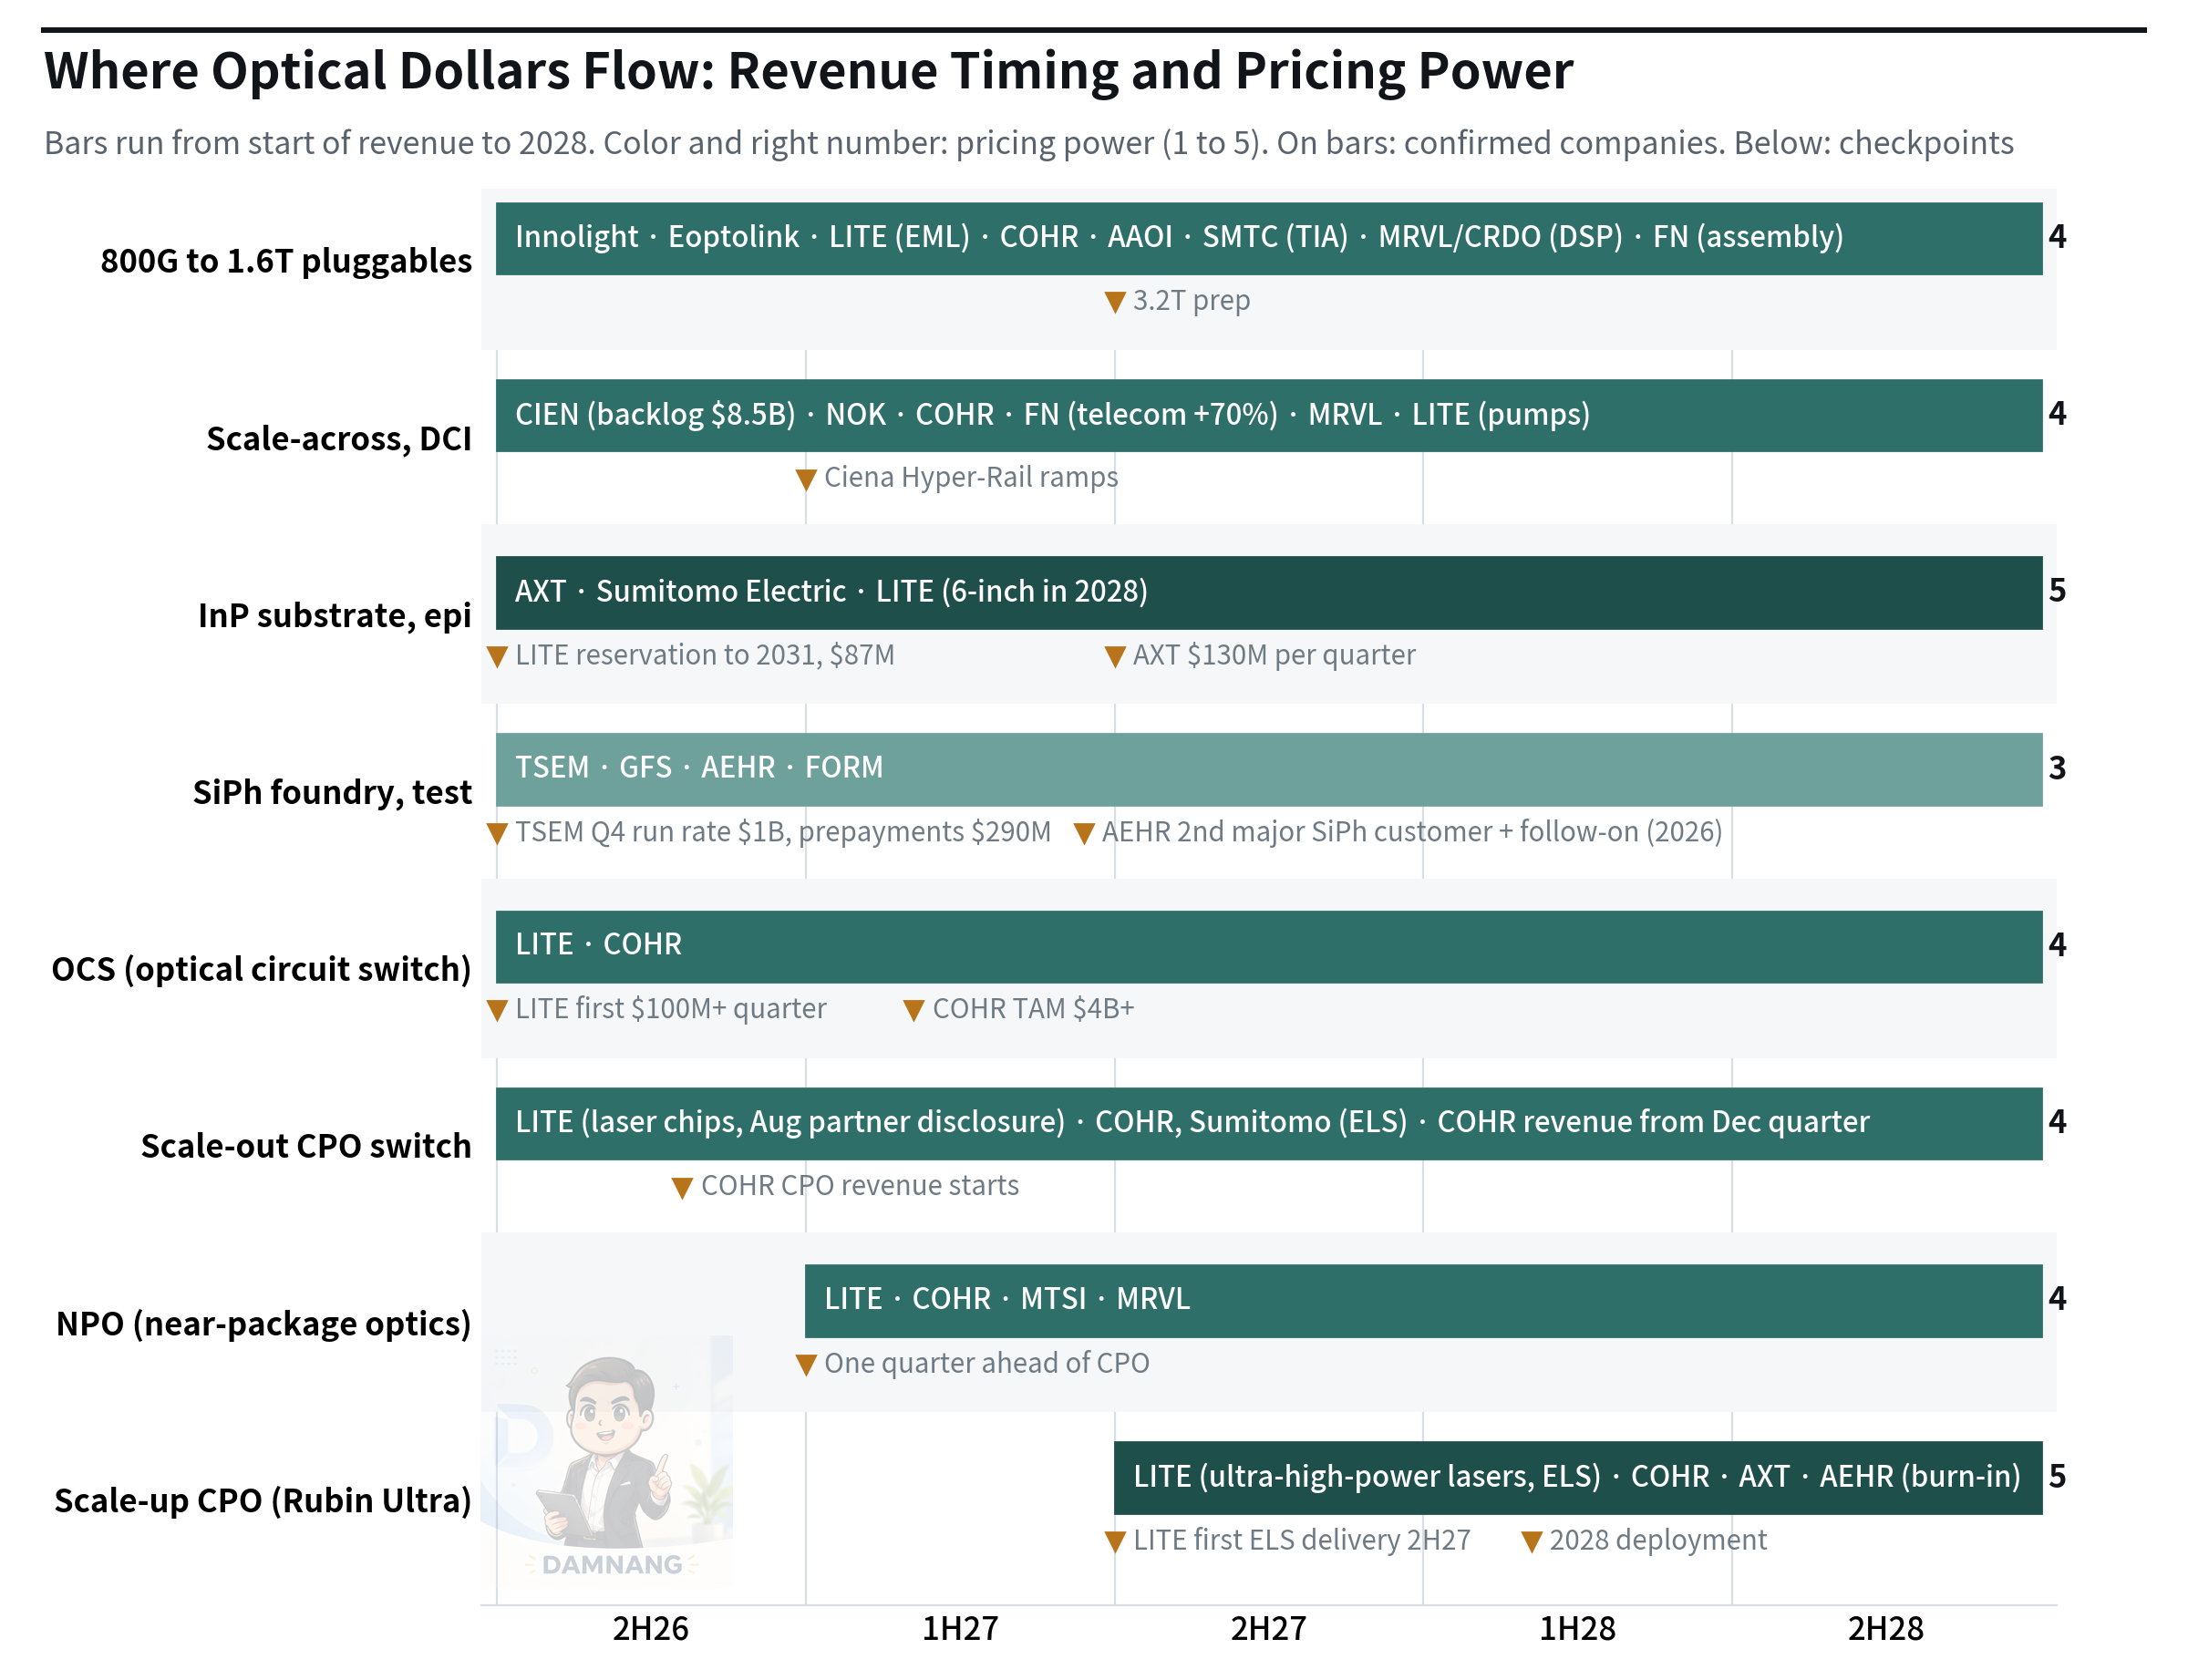This screenshot has height=1680, width=2188.
Task: Click the 3.2T prep checkpoint marker
Action: coord(1115,302)
